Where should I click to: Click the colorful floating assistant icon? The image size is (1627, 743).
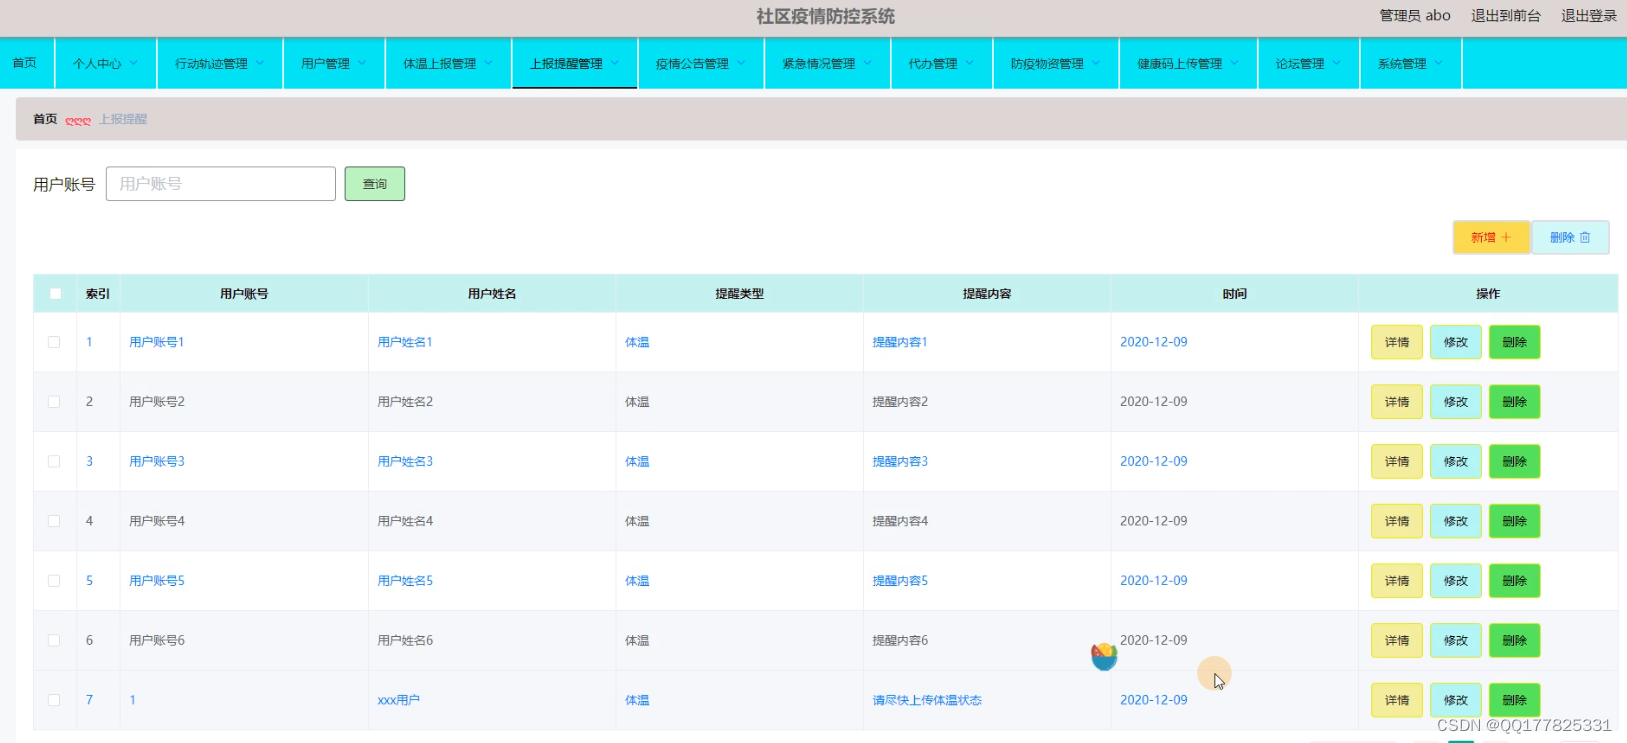pyautogui.click(x=1104, y=656)
